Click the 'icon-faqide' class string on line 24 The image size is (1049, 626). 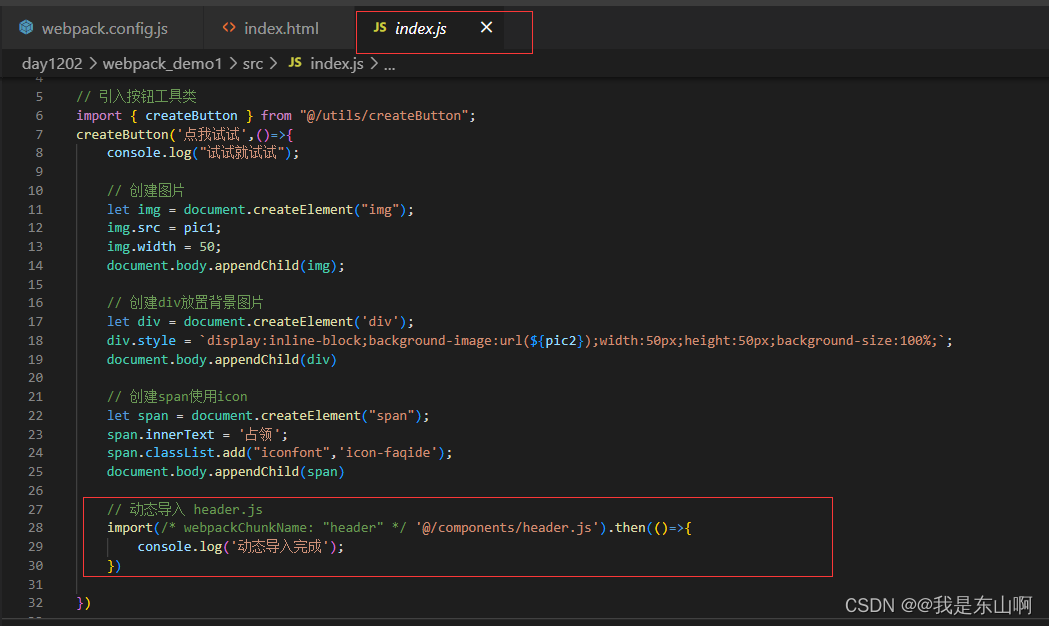click(x=388, y=453)
